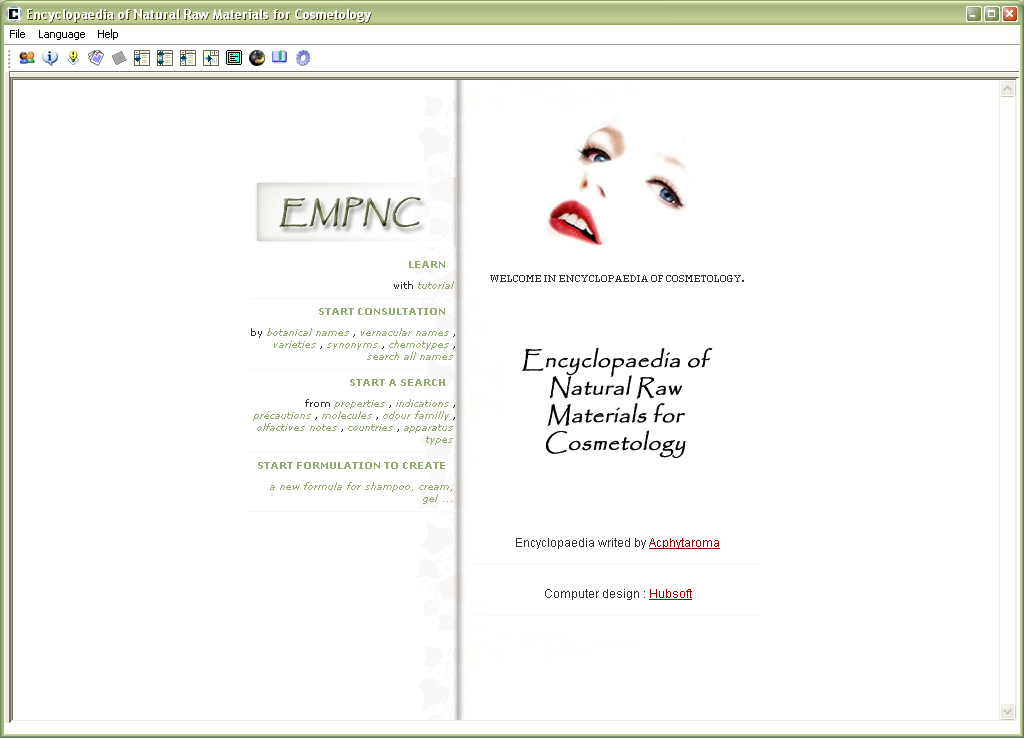This screenshot has height=738, width=1024.
Task: Maximize the Encyclopaedia window
Action: (991, 14)
